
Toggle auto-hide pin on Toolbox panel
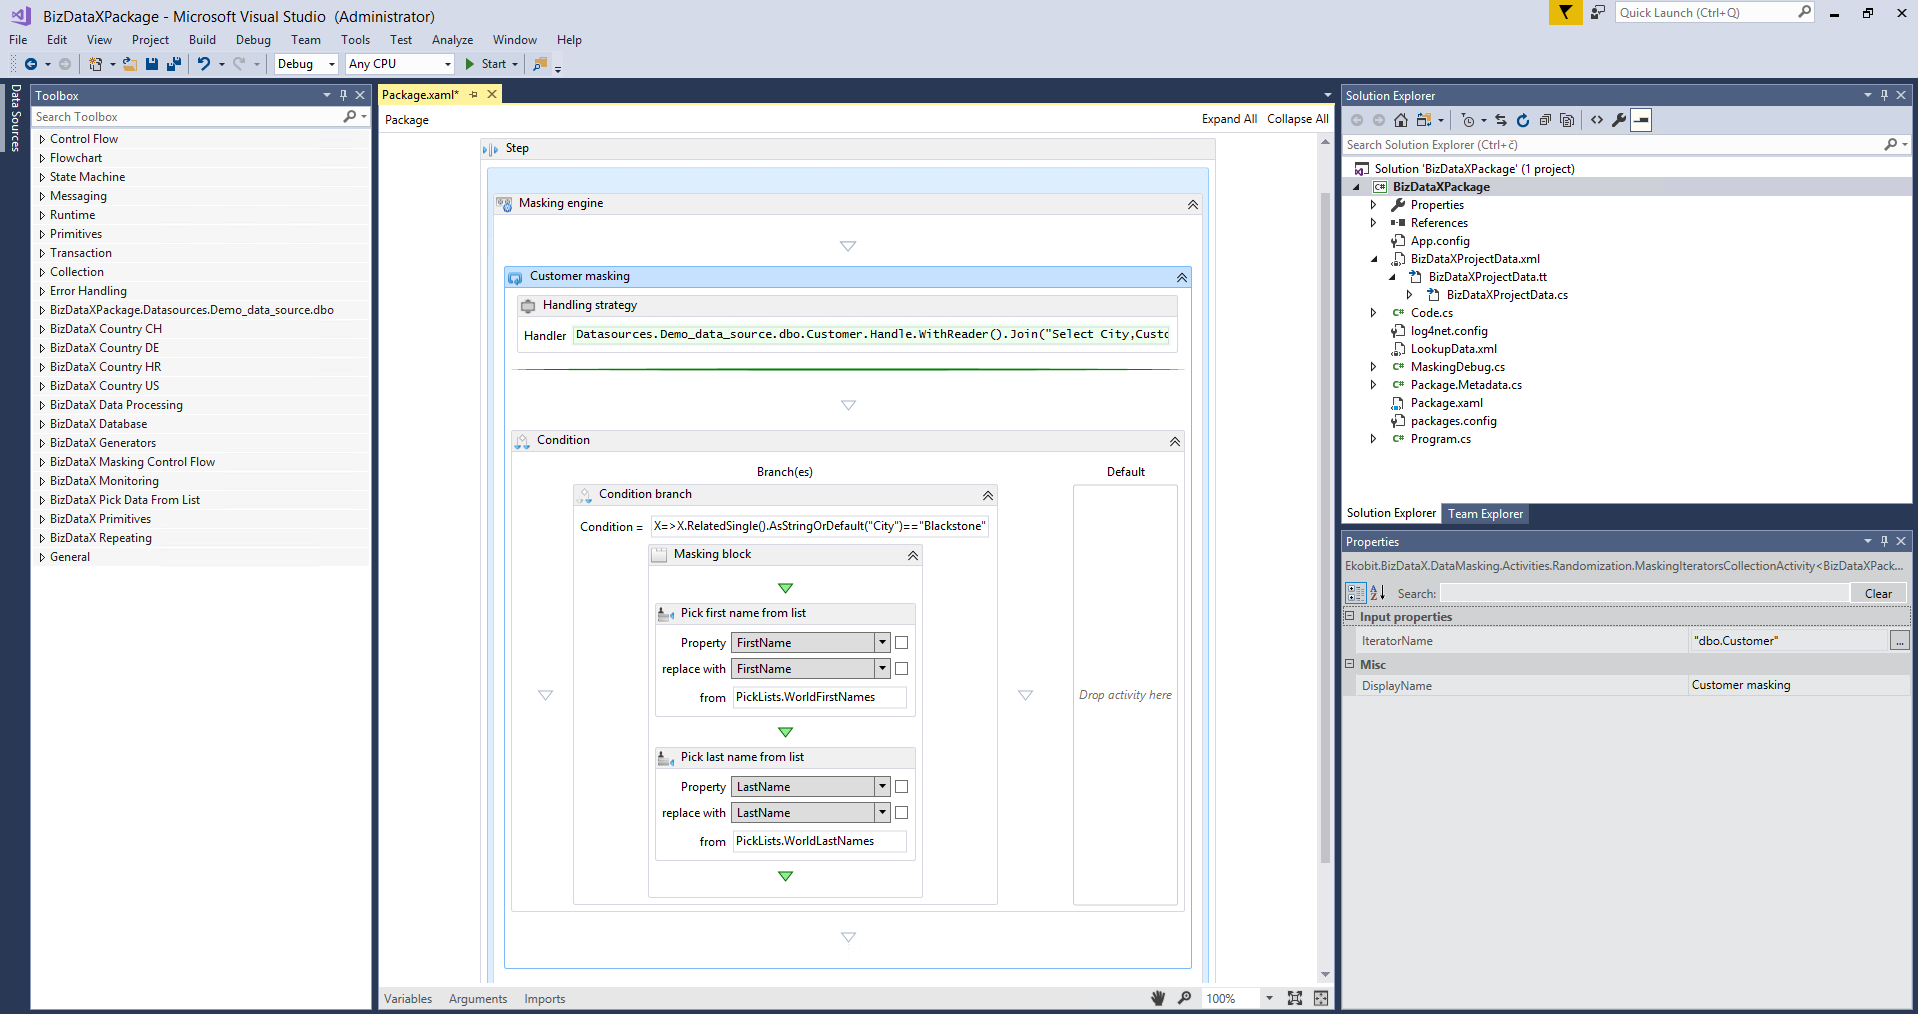pyautogui.click(x=343, y=95)
